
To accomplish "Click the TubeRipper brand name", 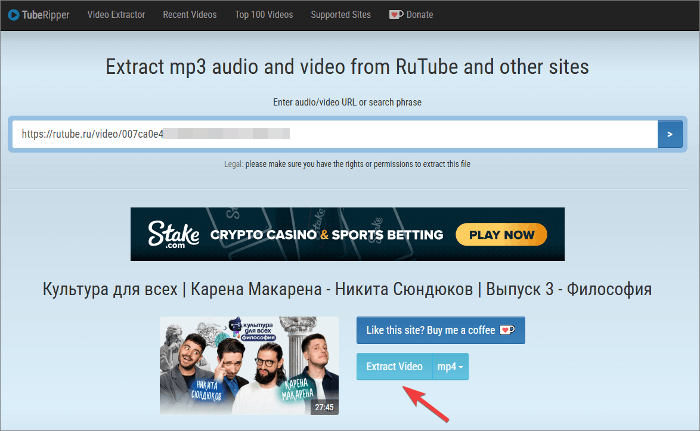I will pos(46,15).
